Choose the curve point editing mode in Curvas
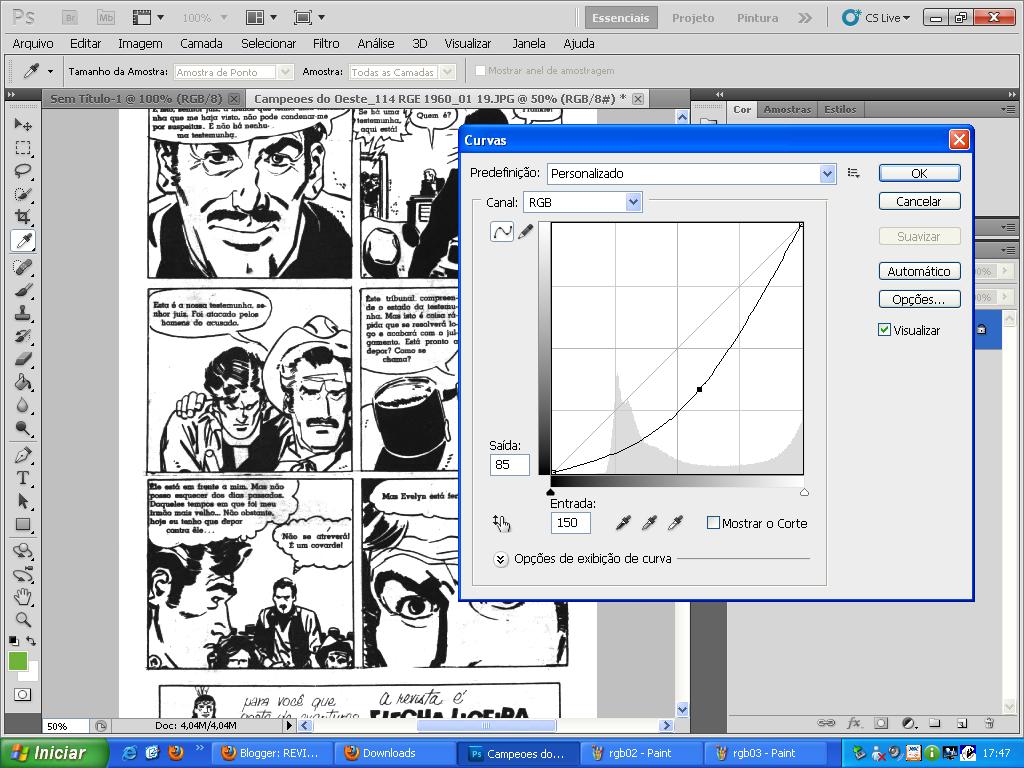1024x768 pixels. [x=502, y=231]
